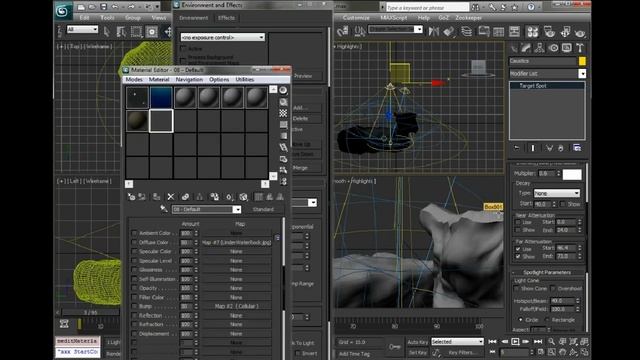Click Show Shaded Material in Viewport icon
Screen dimensions: 640x360
[243, 197]
